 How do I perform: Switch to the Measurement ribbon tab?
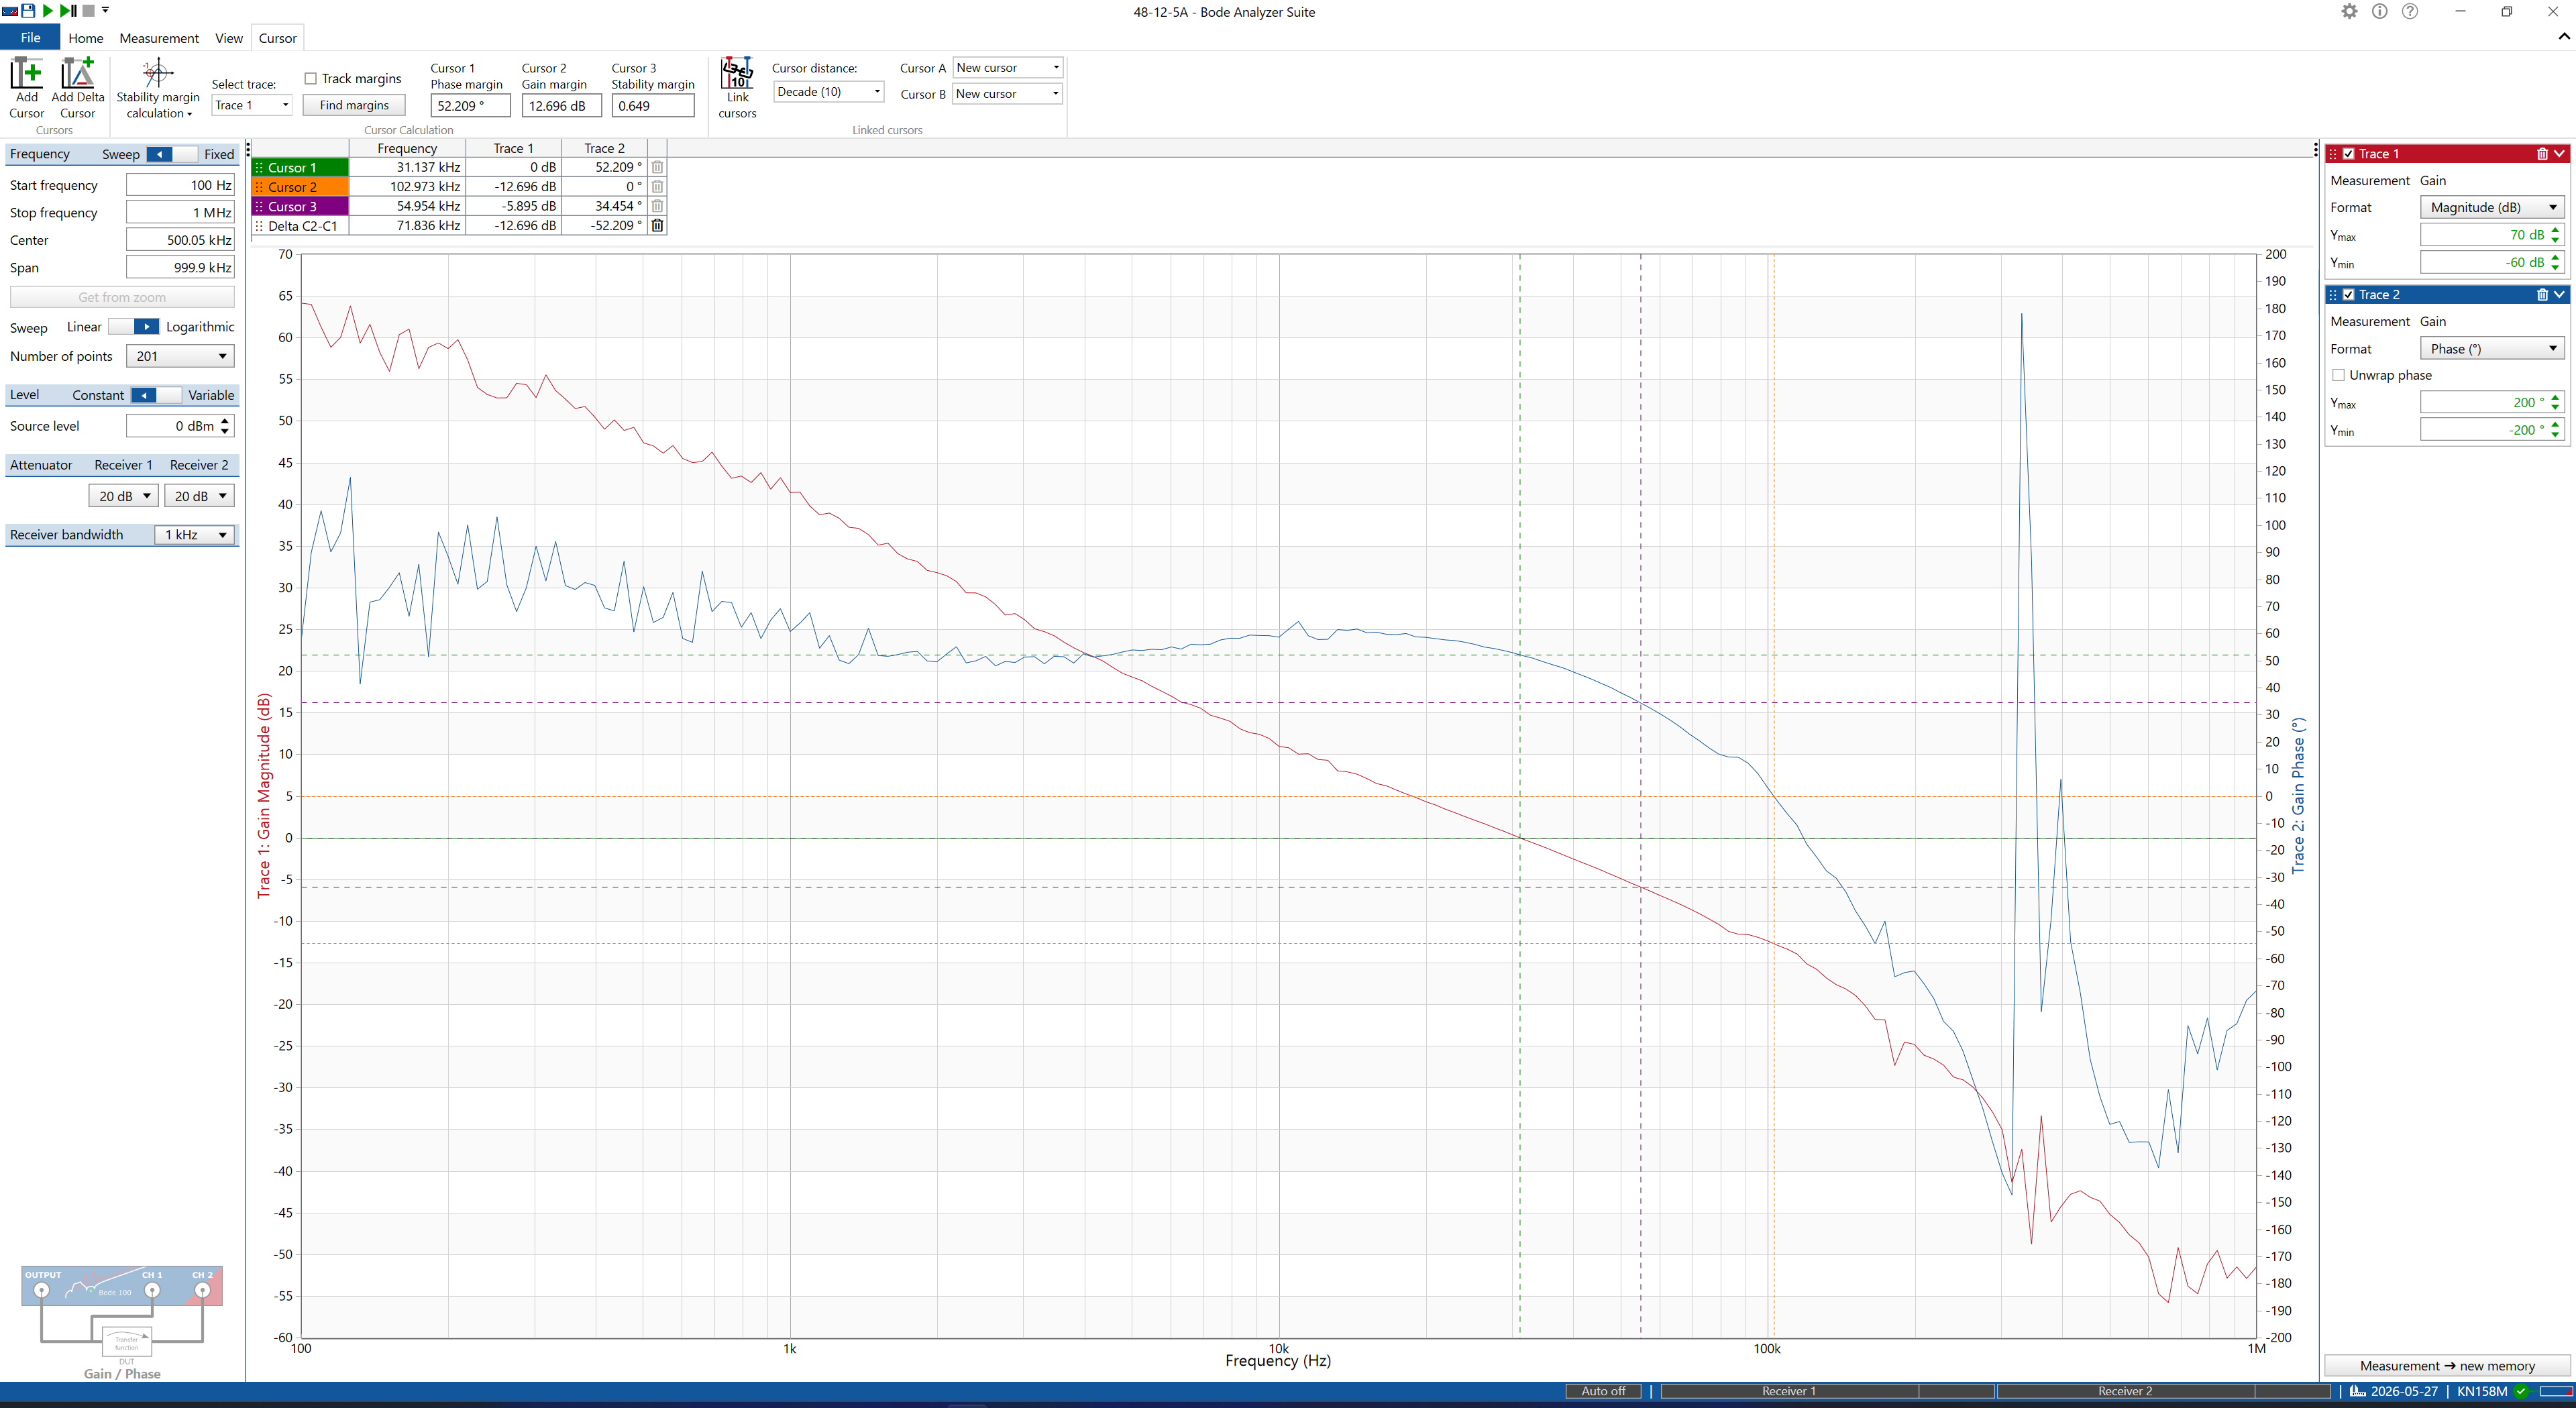159,38
